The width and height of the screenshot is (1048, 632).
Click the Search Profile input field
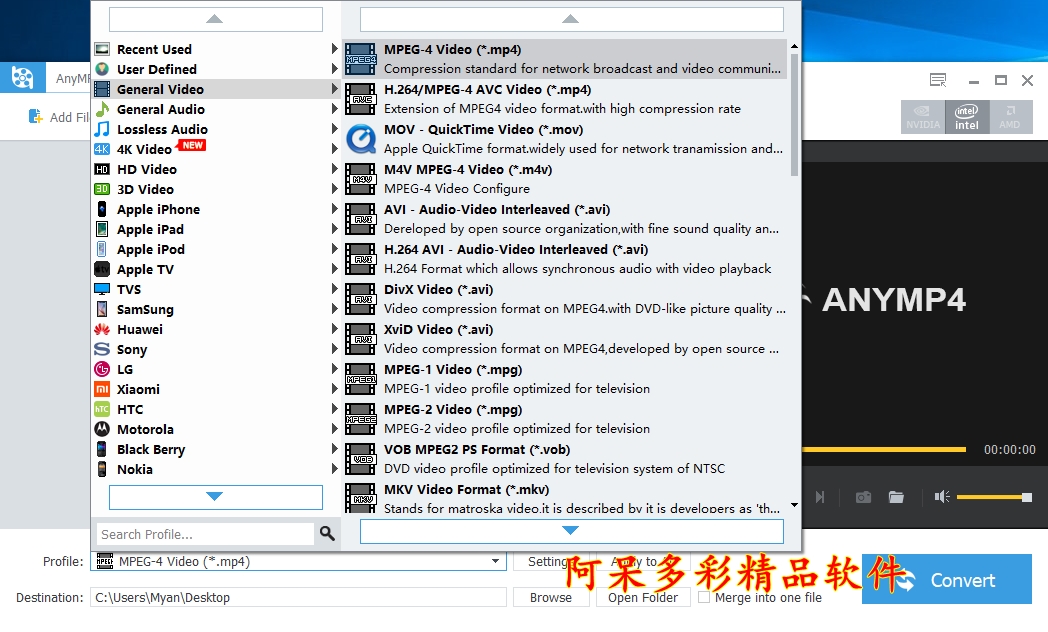tap(205, 534)
